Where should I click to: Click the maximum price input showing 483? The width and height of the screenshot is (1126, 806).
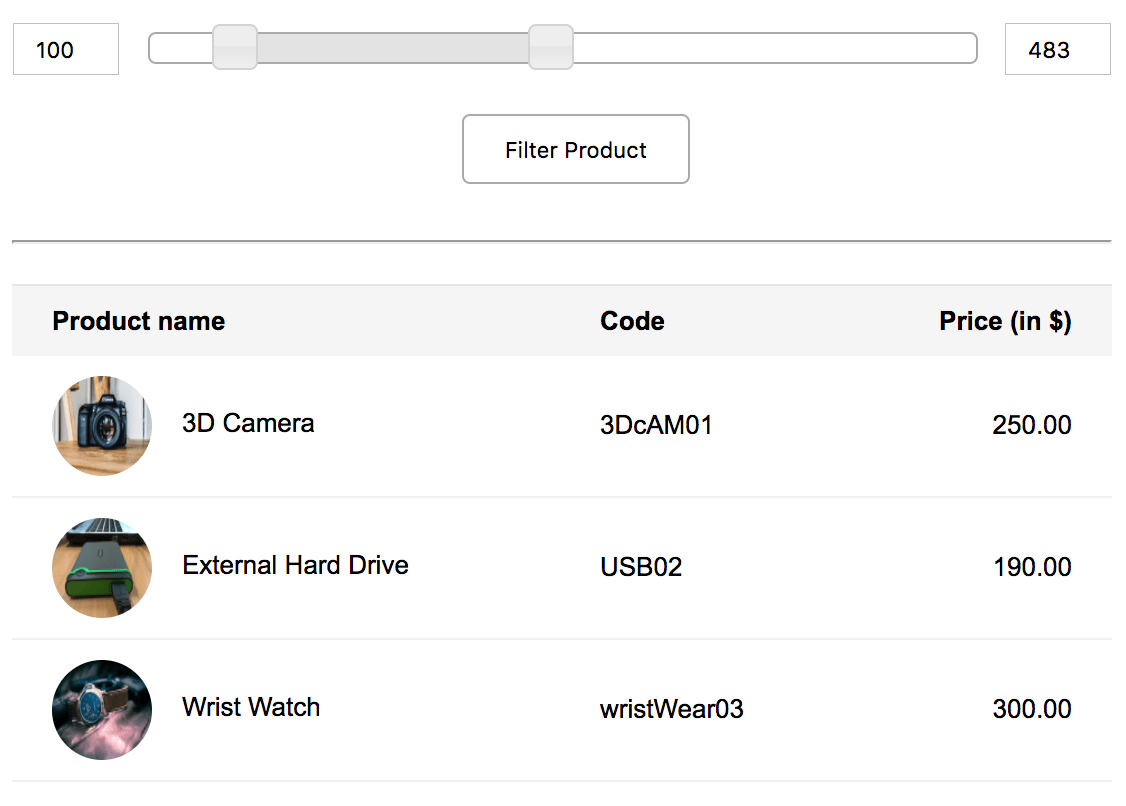pos(1057,49)
